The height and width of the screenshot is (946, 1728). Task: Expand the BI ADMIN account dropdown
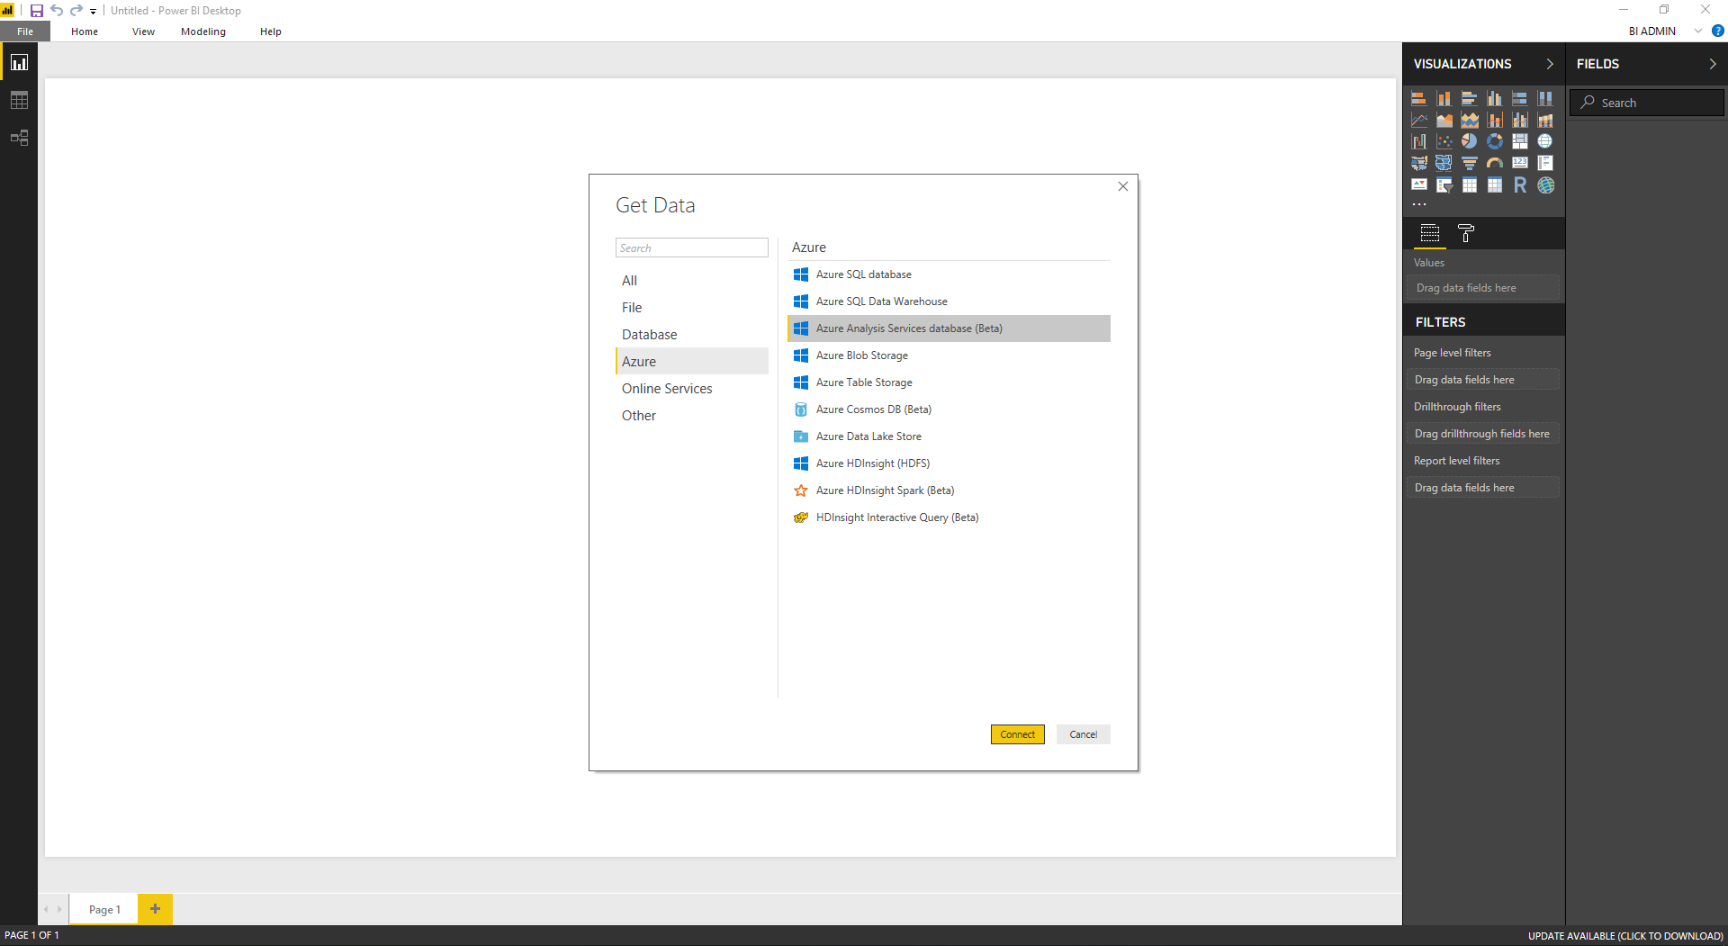pyautogui.click(x=1698, y=31)
